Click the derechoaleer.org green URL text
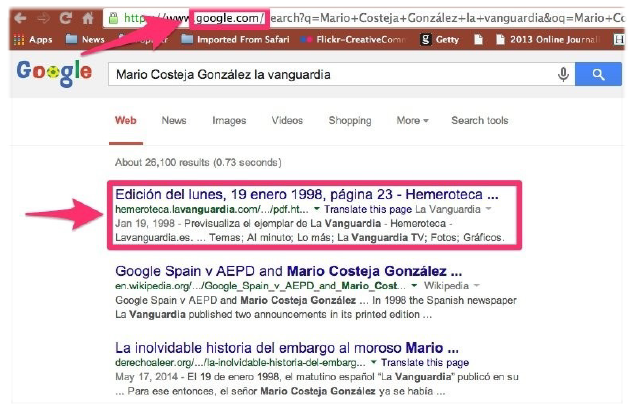Screen dimensions: 640x410 click(x=240, y=362)
